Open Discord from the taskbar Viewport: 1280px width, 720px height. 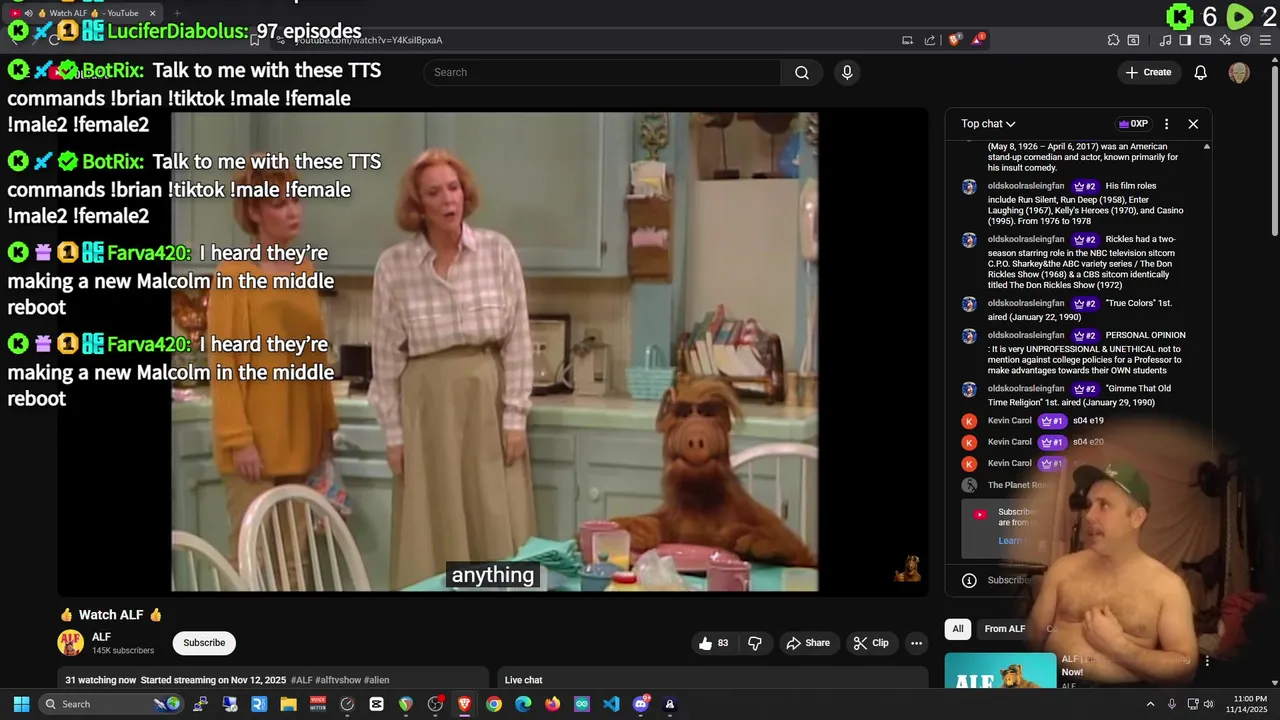(x=641, y=704)
